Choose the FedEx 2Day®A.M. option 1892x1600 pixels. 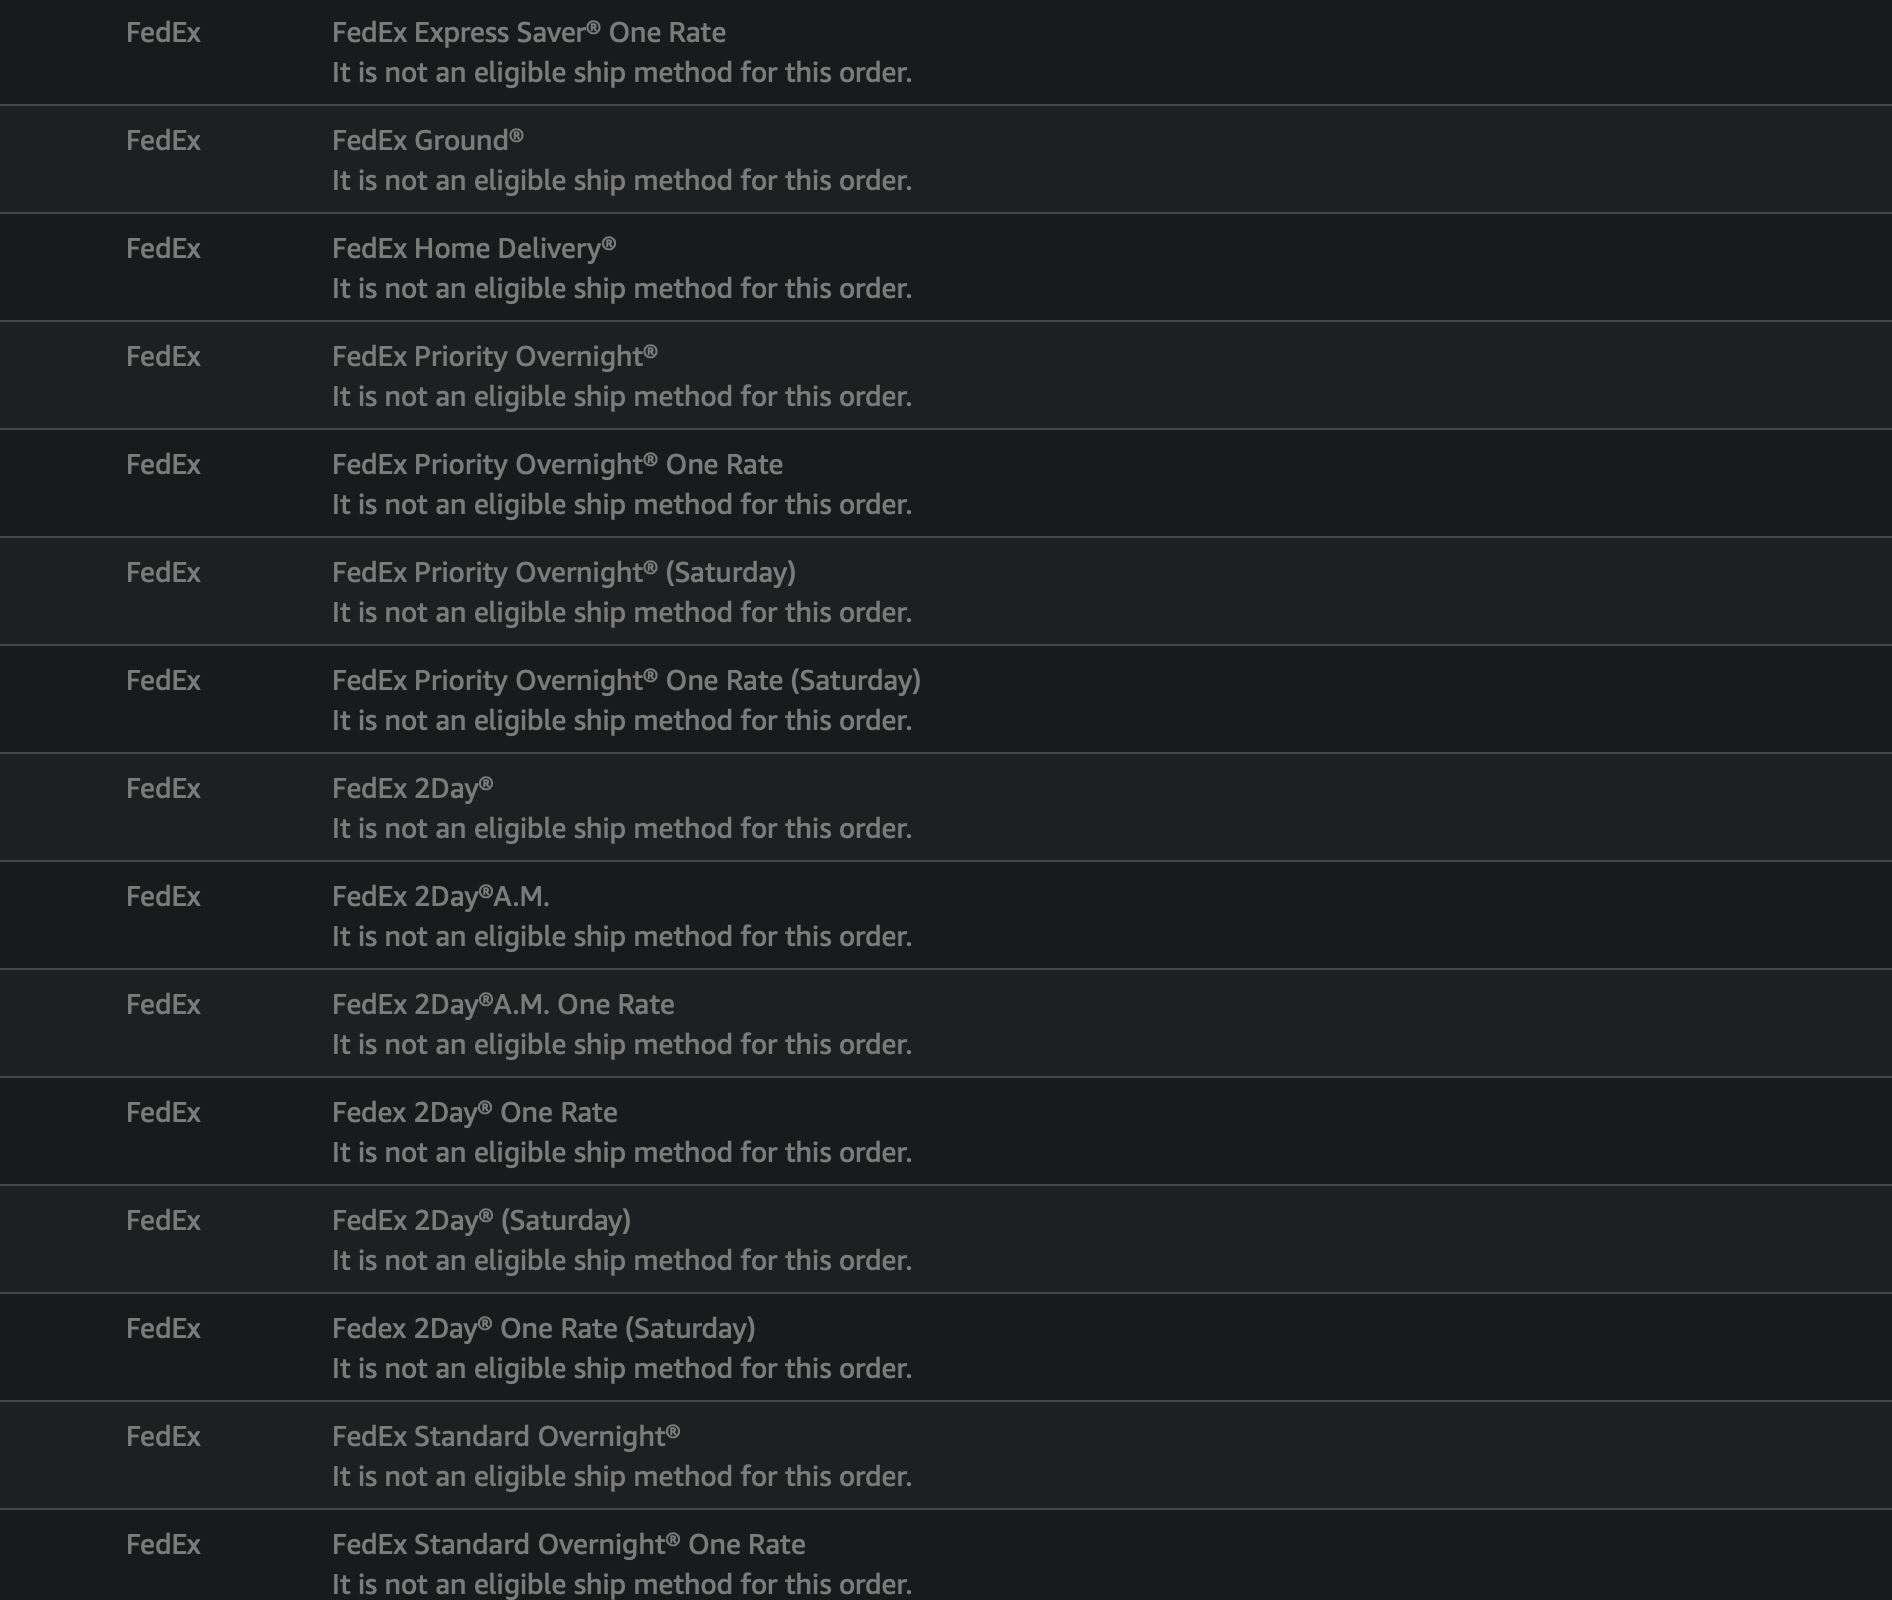tap(441, 896)
